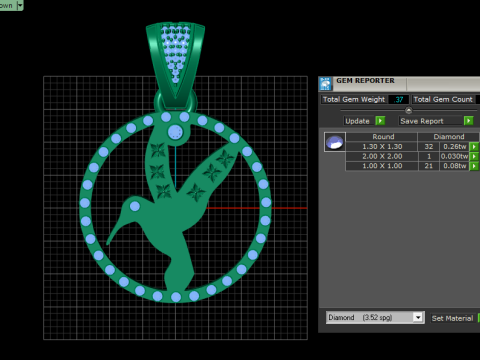Screen dimensions: 480x360
Task: Select the round gem thumbnail
Action: point(335,142)
